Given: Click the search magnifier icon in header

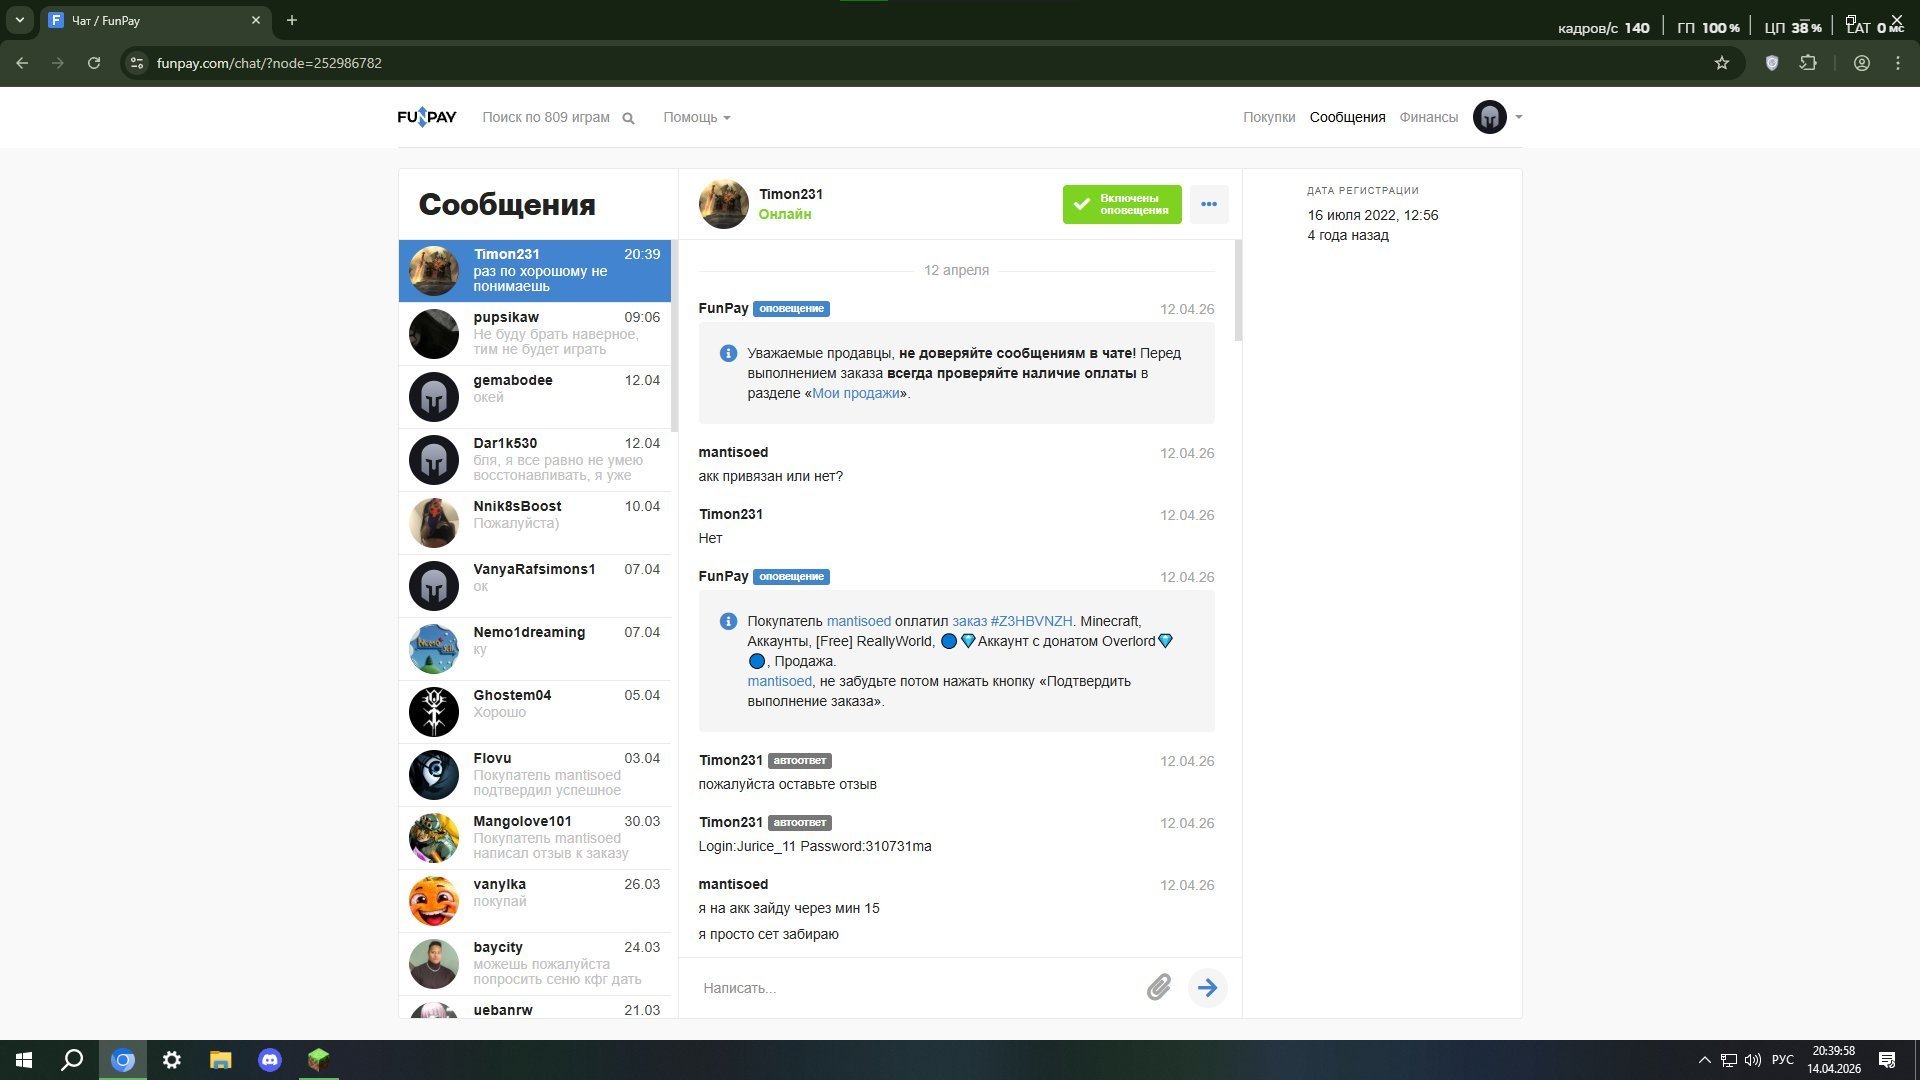Looking at the screenshot, I should click(628, 118).
